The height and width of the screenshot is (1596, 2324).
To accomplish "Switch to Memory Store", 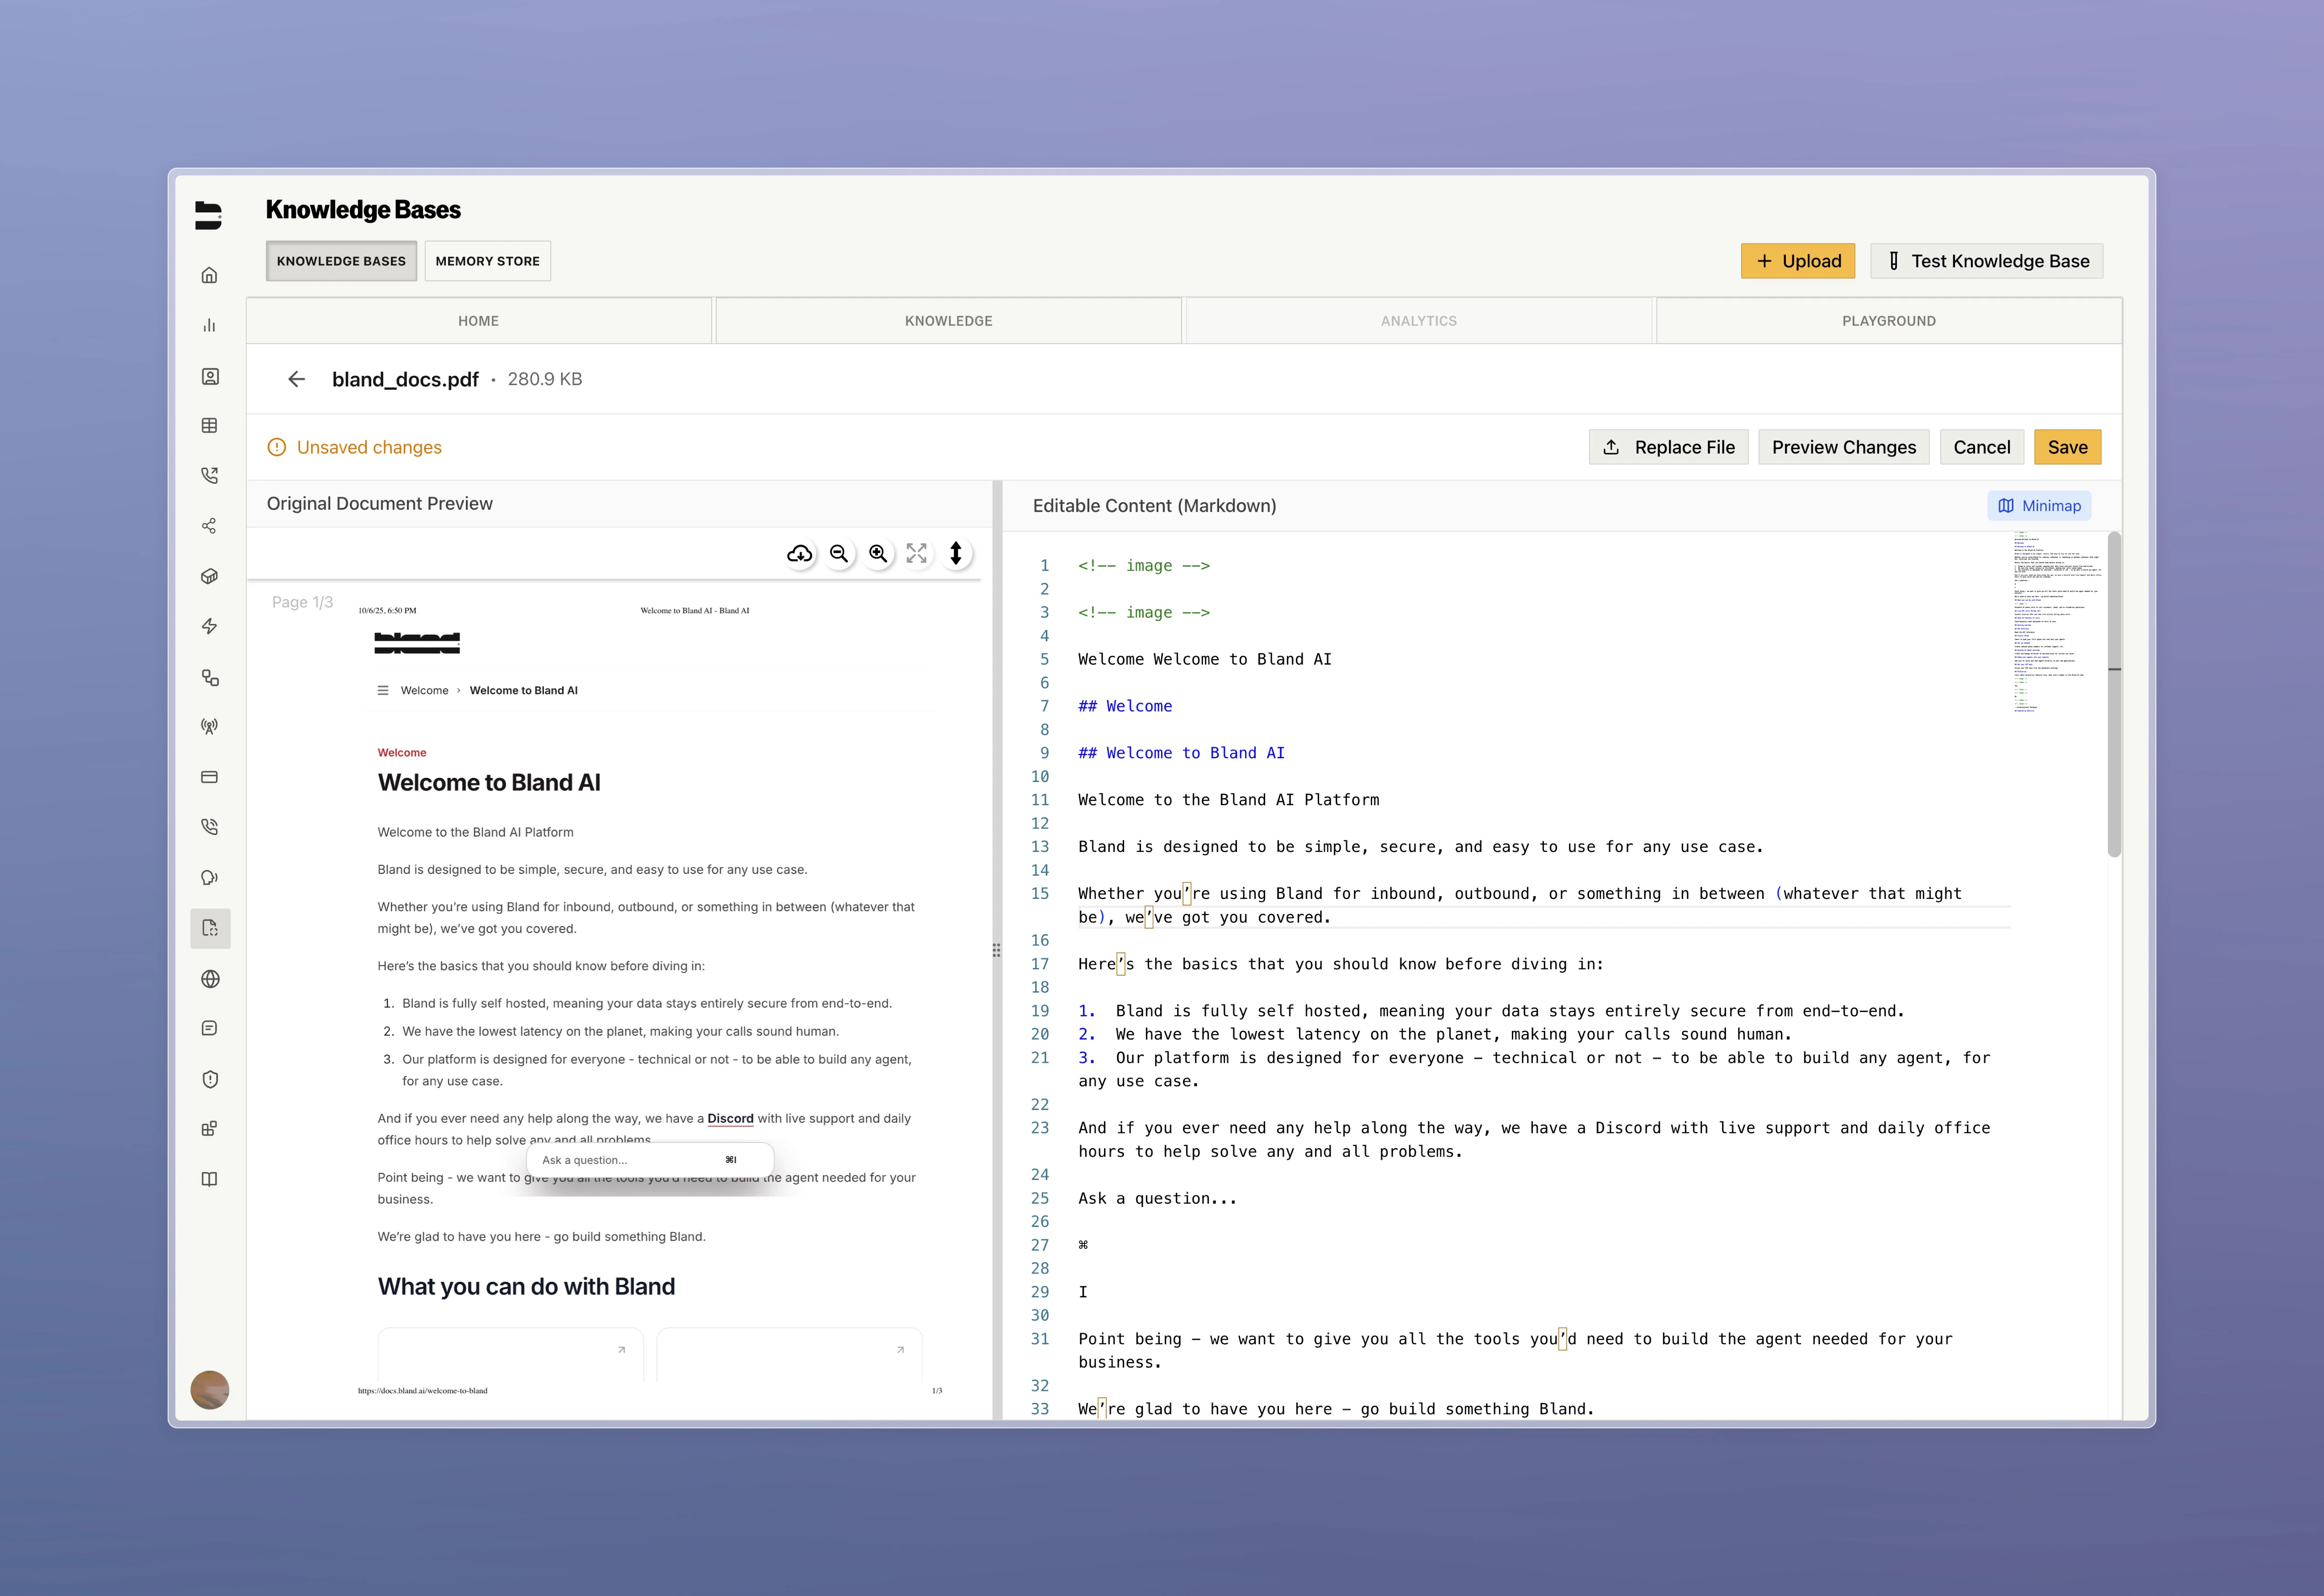I will coord(488,261).
